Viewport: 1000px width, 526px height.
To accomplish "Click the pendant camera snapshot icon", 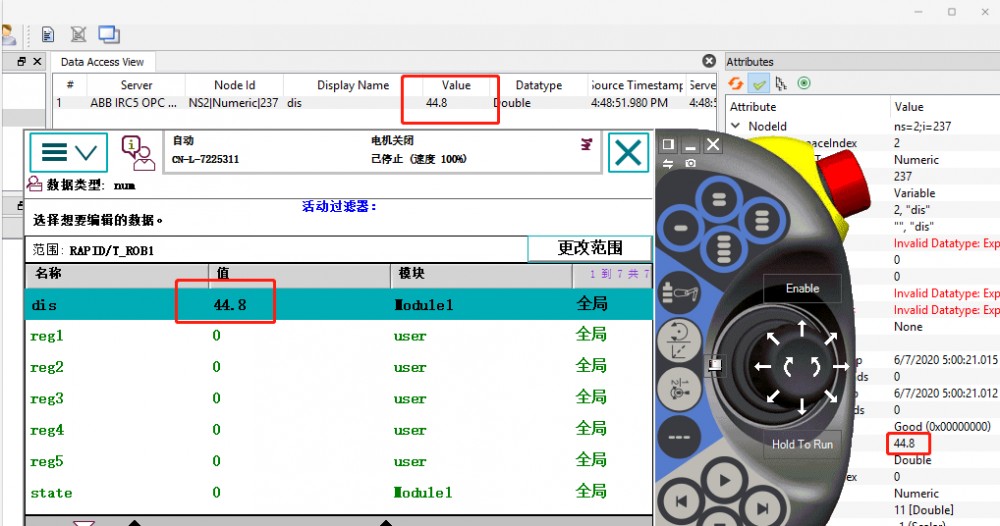I will 690,163.
